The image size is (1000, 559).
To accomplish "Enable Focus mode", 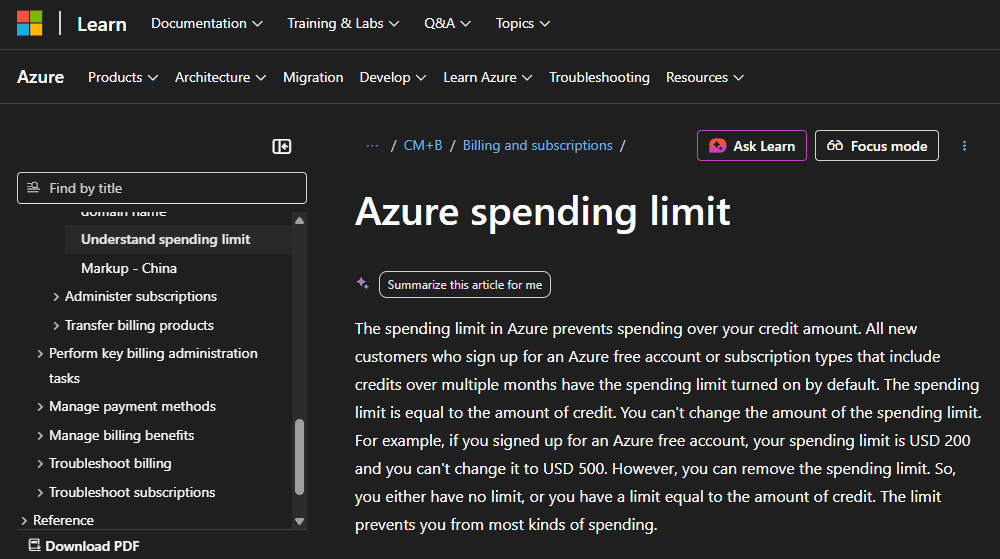I will tap(877, 146).
